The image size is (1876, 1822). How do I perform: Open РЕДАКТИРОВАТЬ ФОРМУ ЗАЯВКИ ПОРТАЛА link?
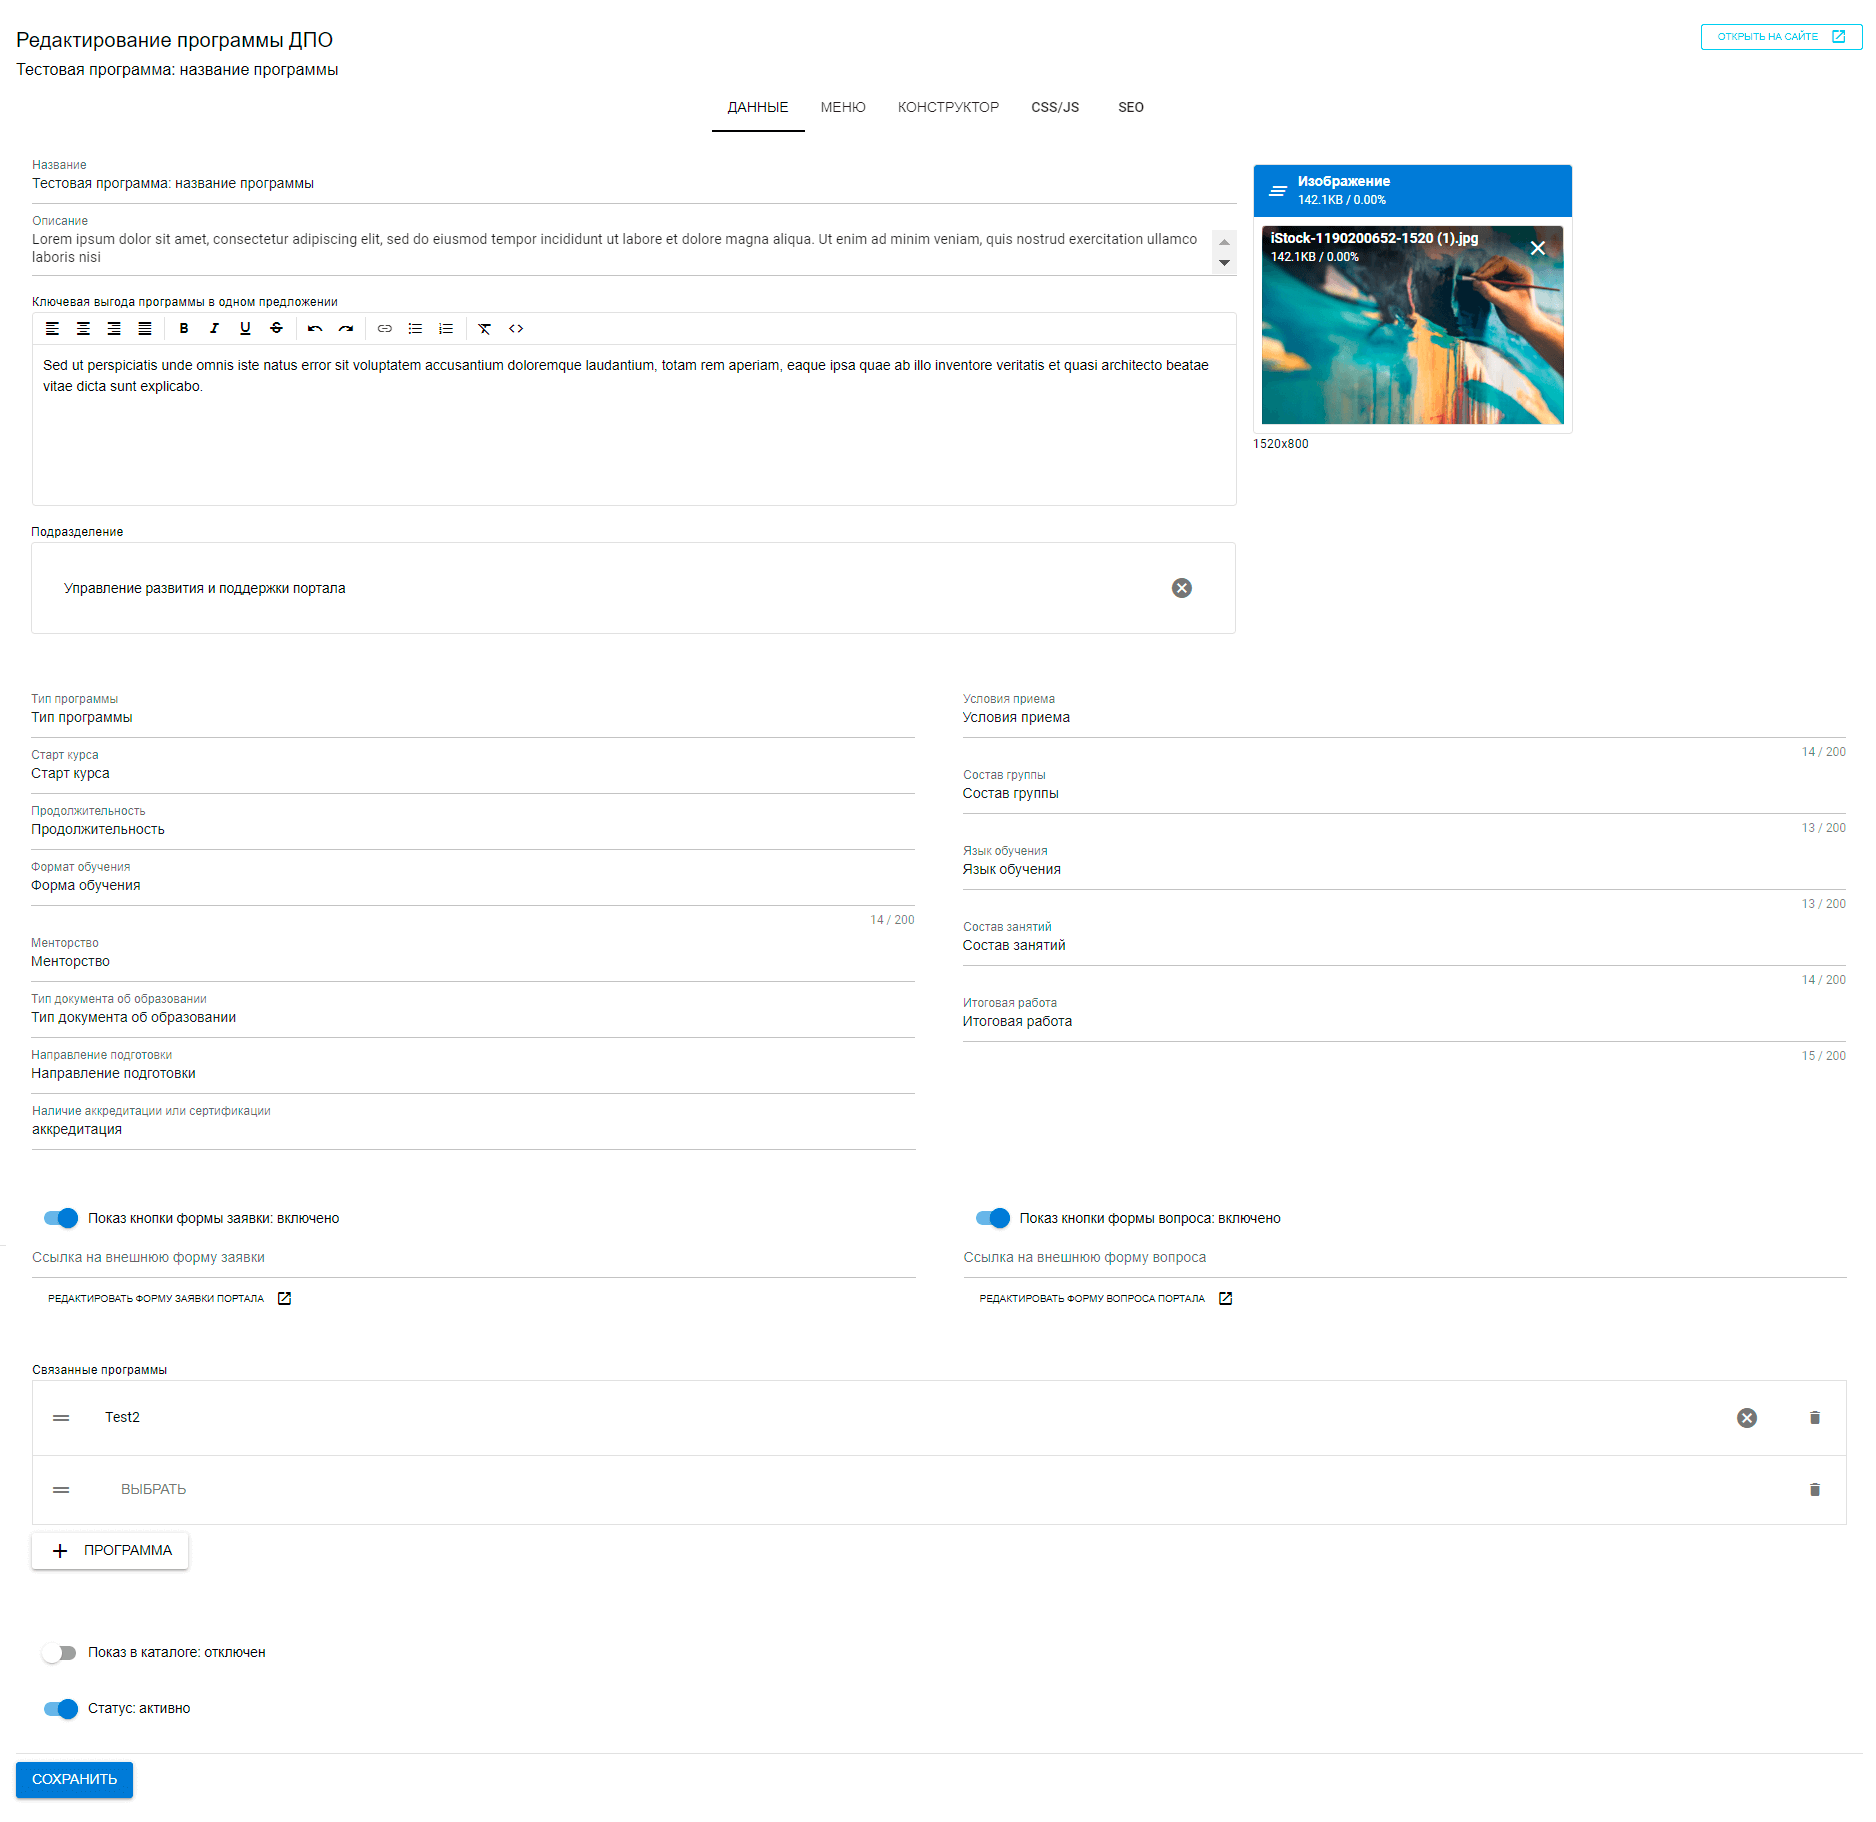(x=169, y=1298)
